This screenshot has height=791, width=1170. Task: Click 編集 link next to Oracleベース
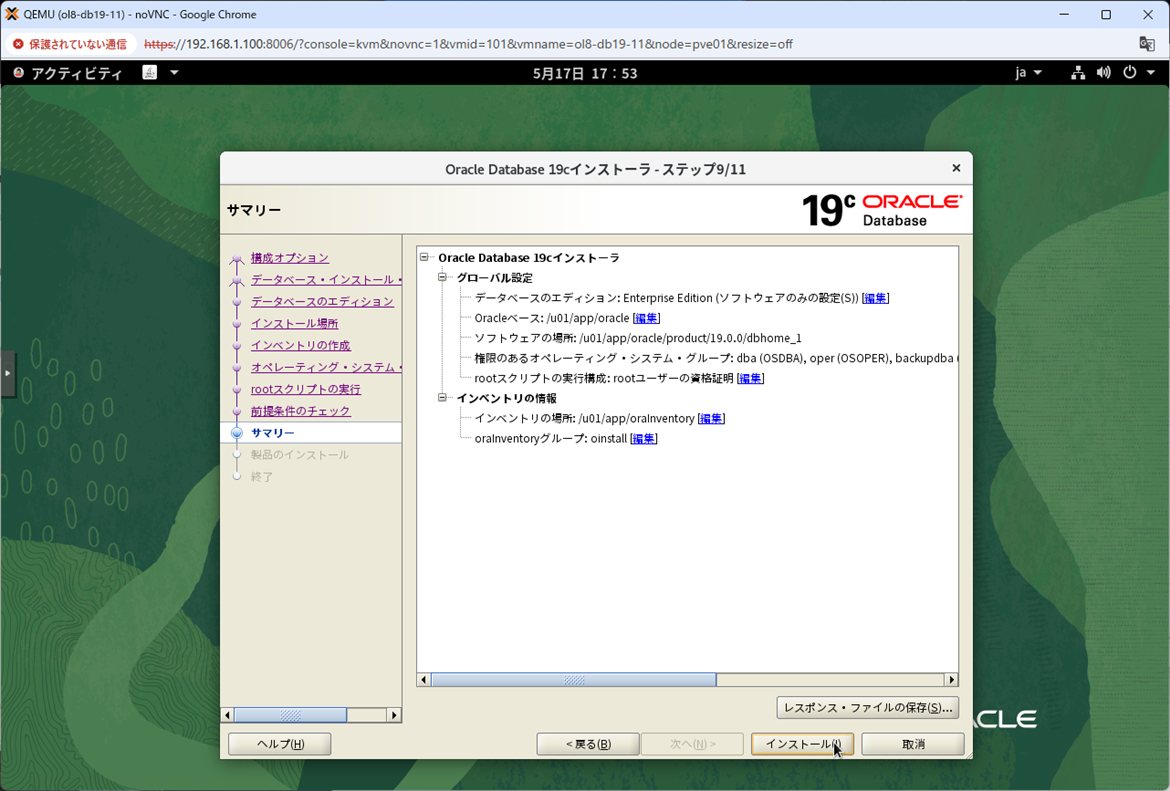tap(646, 318)
